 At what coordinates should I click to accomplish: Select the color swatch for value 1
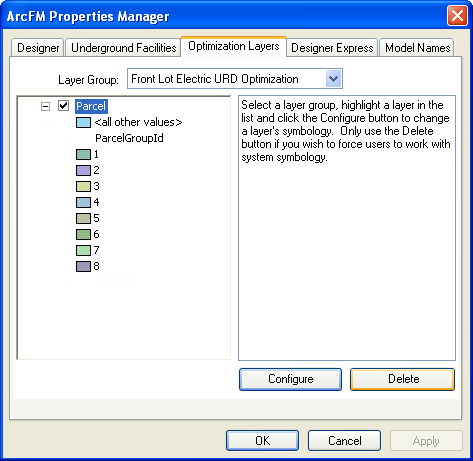[x=83, y=154]
